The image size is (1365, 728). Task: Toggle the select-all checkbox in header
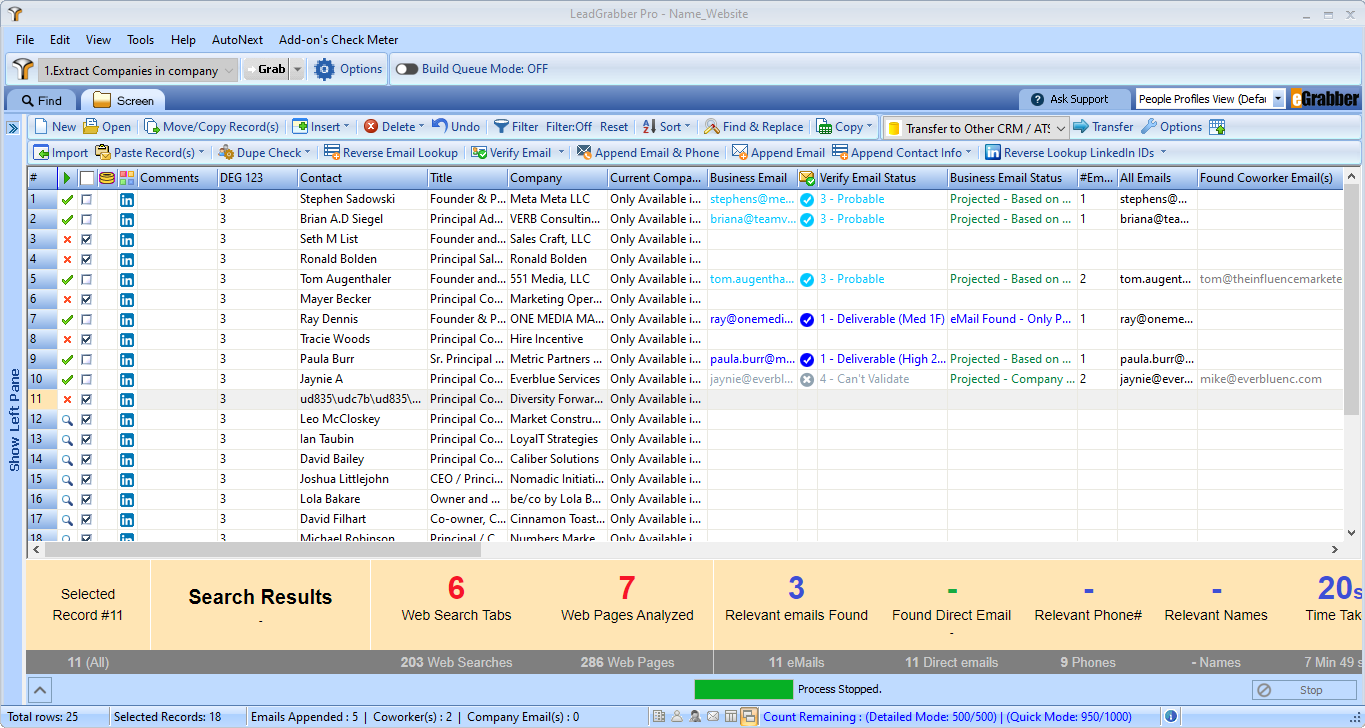click(87, 178)
